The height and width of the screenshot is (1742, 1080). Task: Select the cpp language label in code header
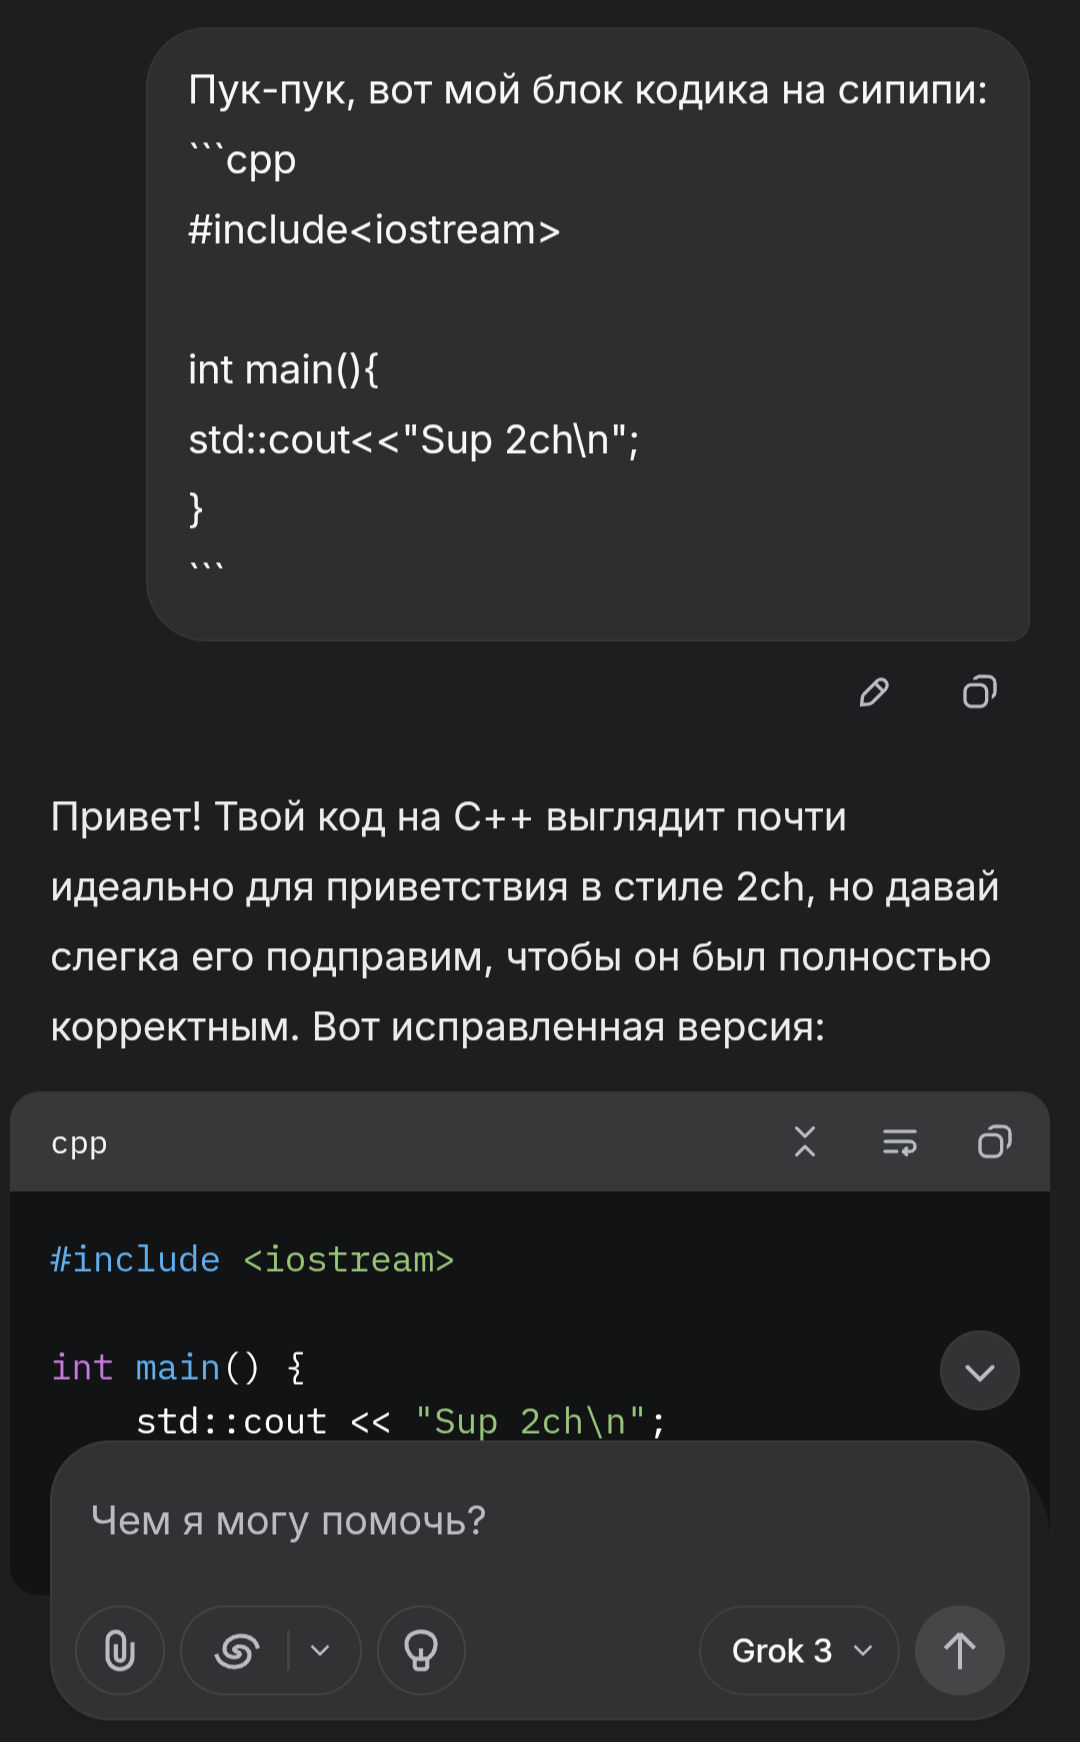[79, 1143]
